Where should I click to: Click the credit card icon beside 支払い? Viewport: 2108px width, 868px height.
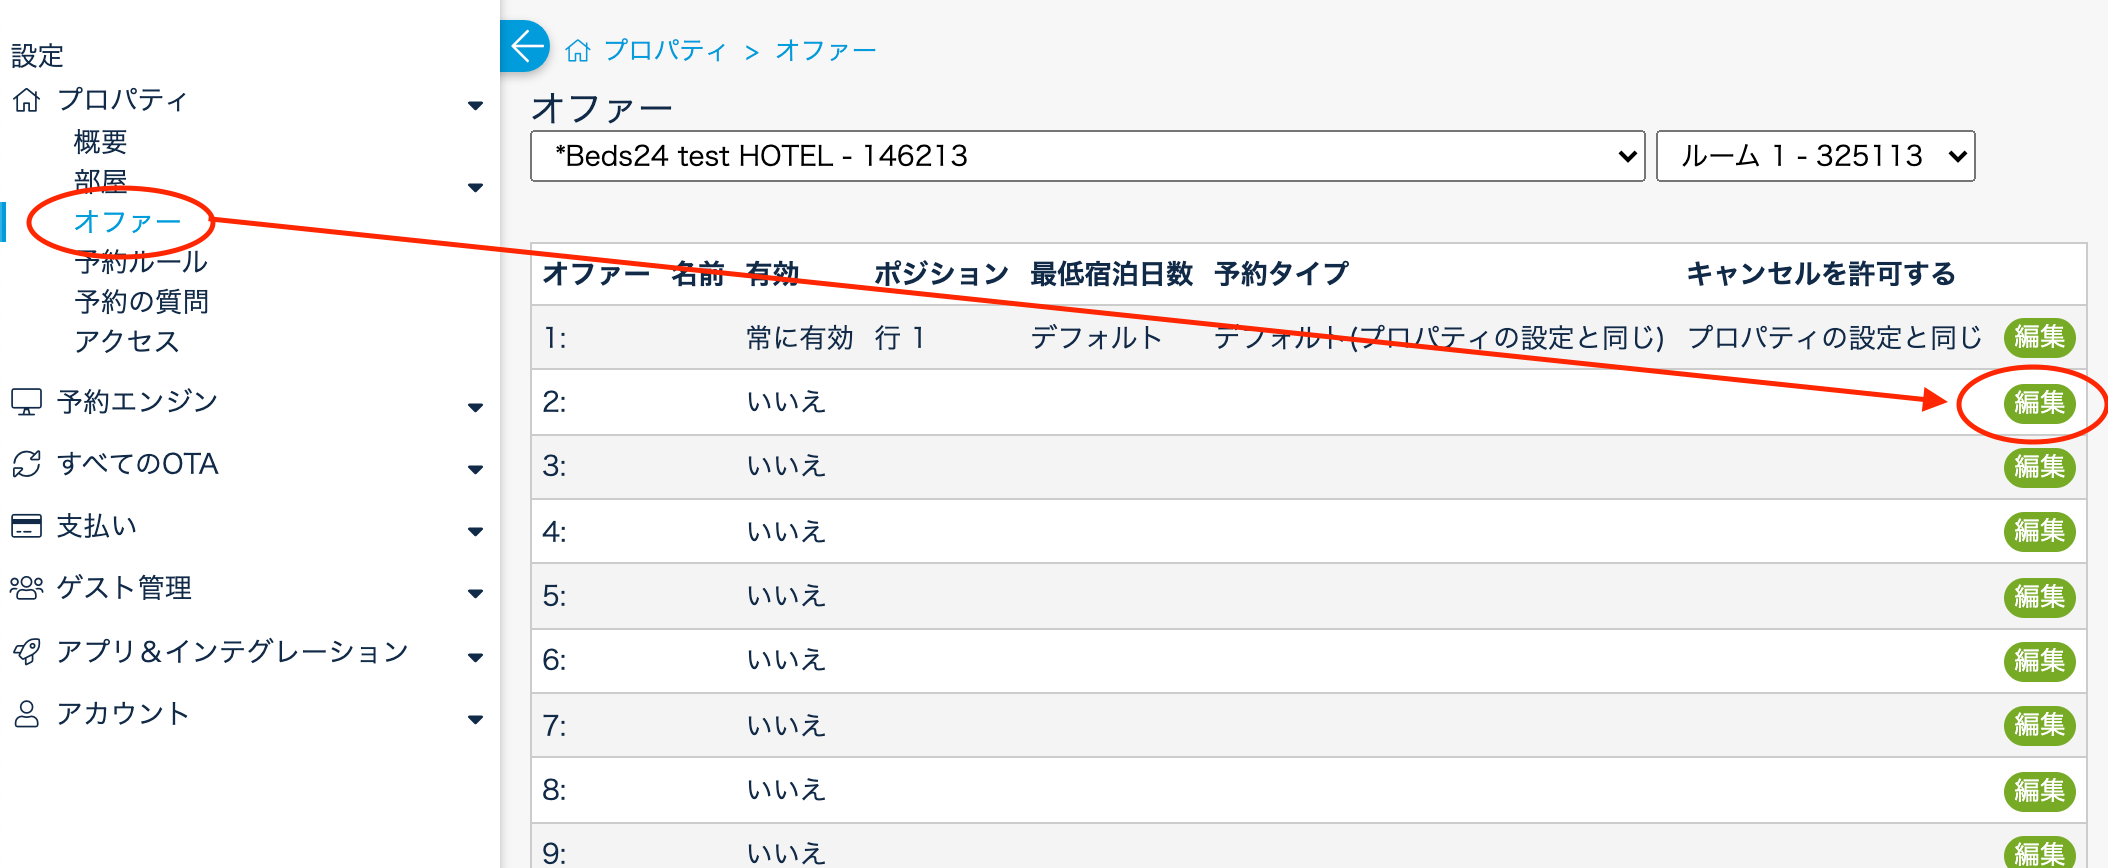click(x=26, y=526)
